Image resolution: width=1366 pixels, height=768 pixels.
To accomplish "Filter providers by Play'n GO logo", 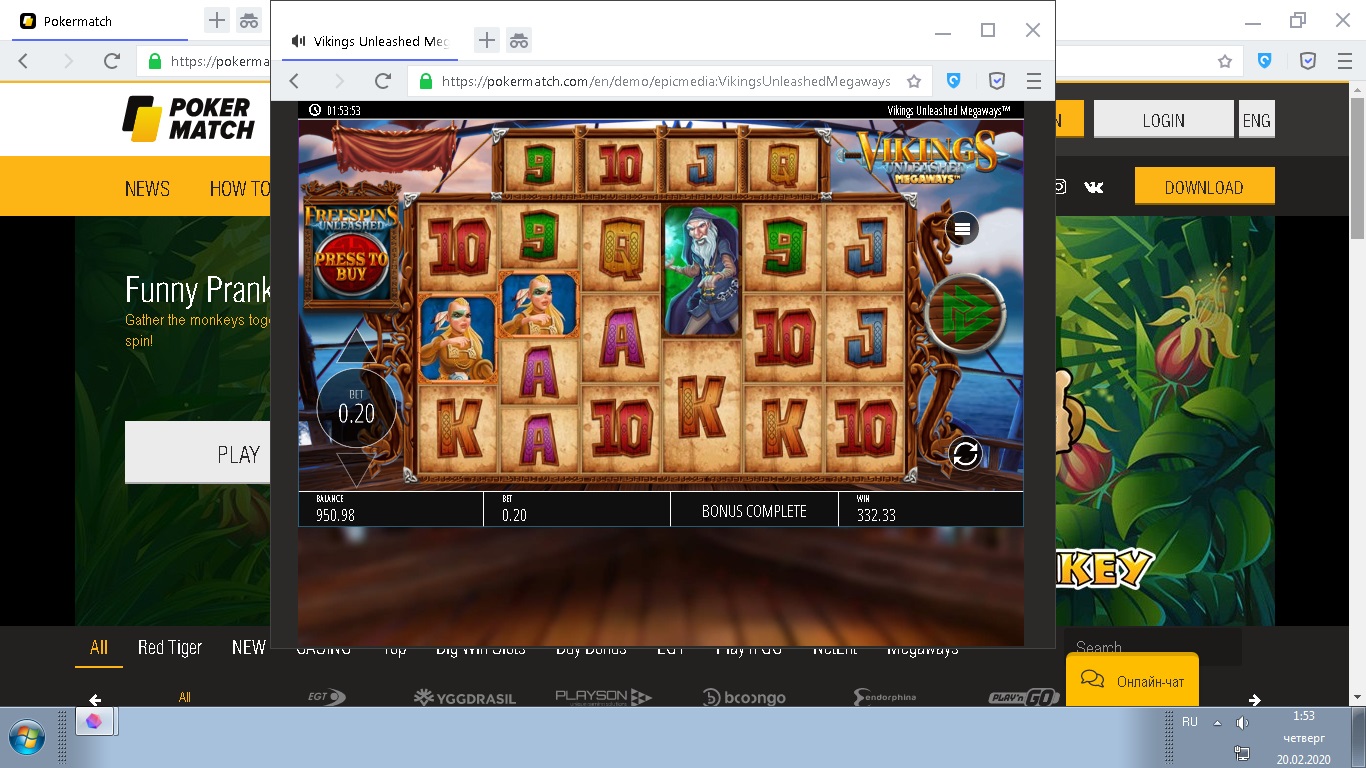I will coord(1023,697).
